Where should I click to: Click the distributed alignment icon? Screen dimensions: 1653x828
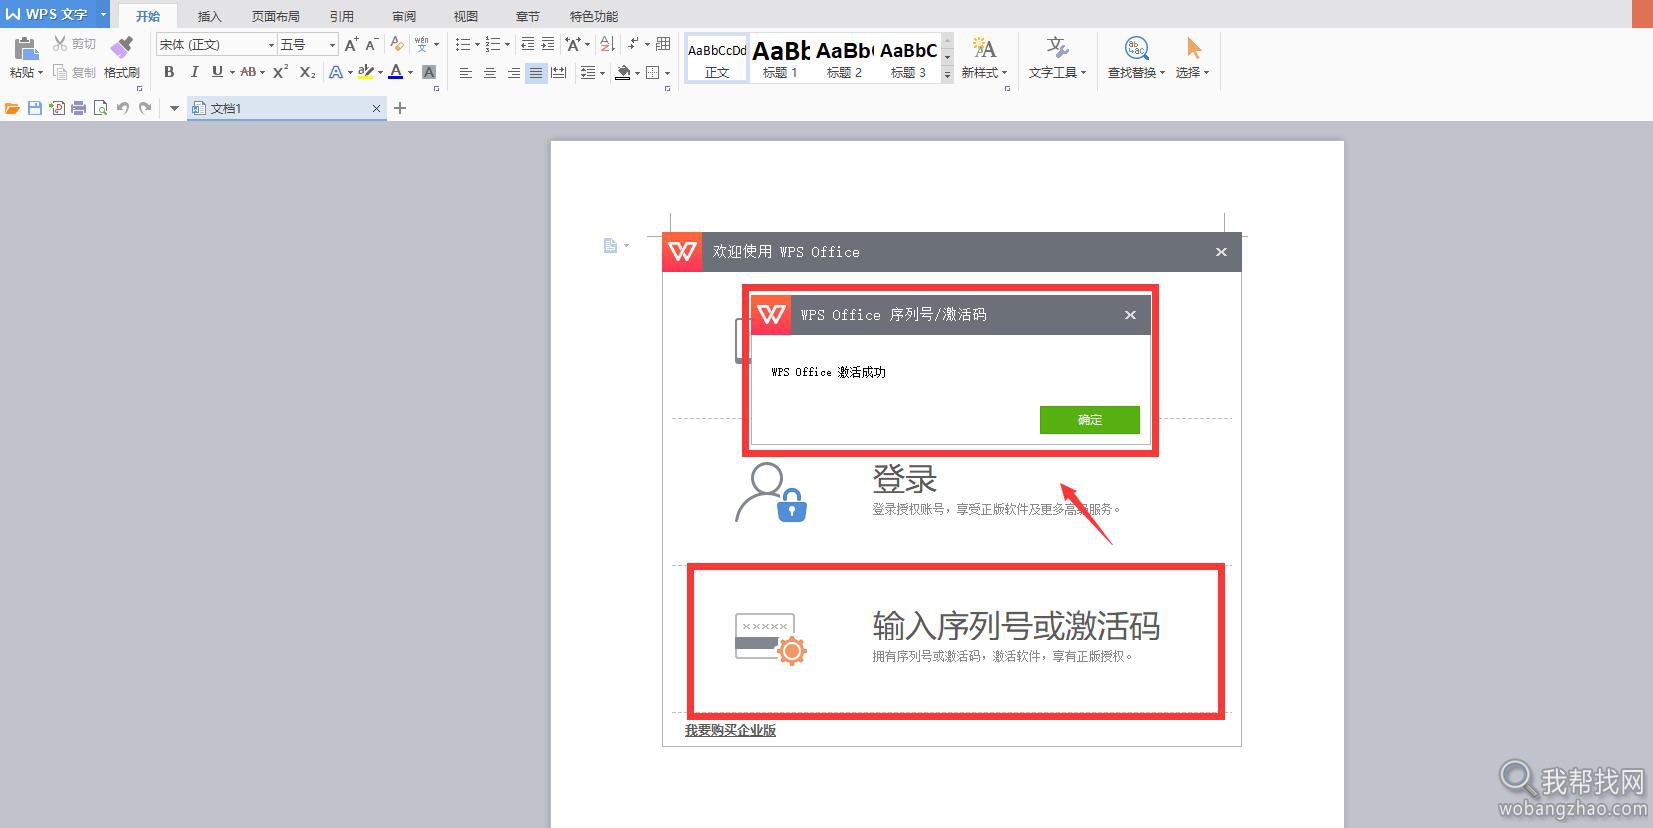click(559, 72)
